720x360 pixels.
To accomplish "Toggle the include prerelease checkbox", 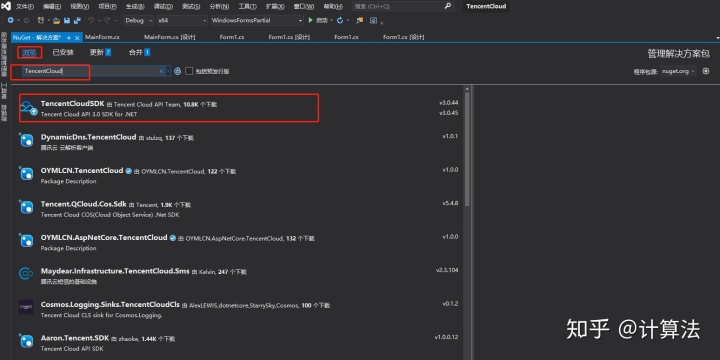I will point(189,71).
